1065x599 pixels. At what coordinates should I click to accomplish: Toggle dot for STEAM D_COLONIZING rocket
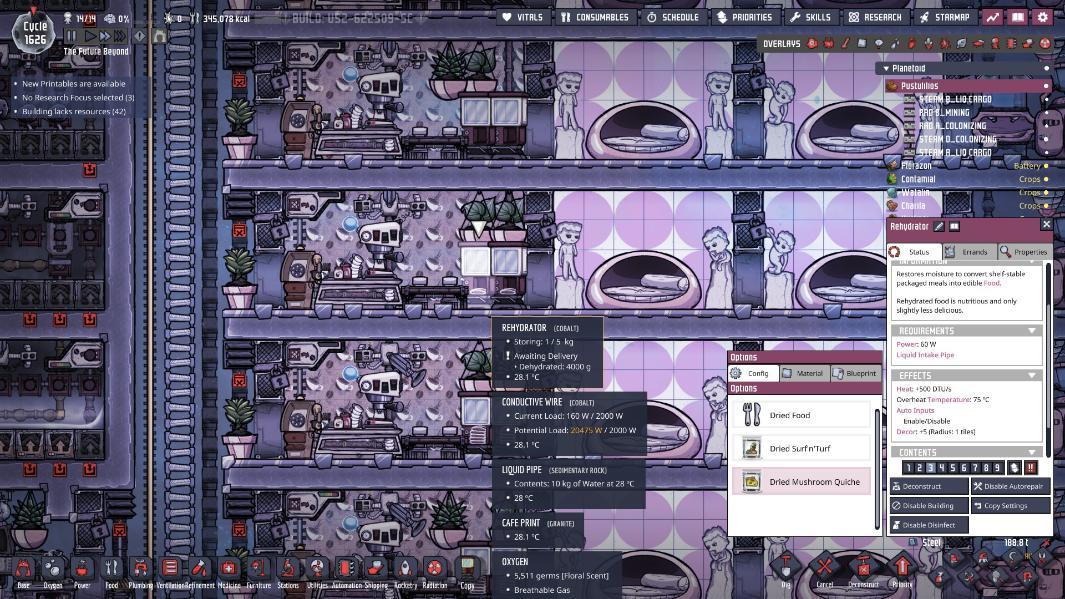[1046, 139]
